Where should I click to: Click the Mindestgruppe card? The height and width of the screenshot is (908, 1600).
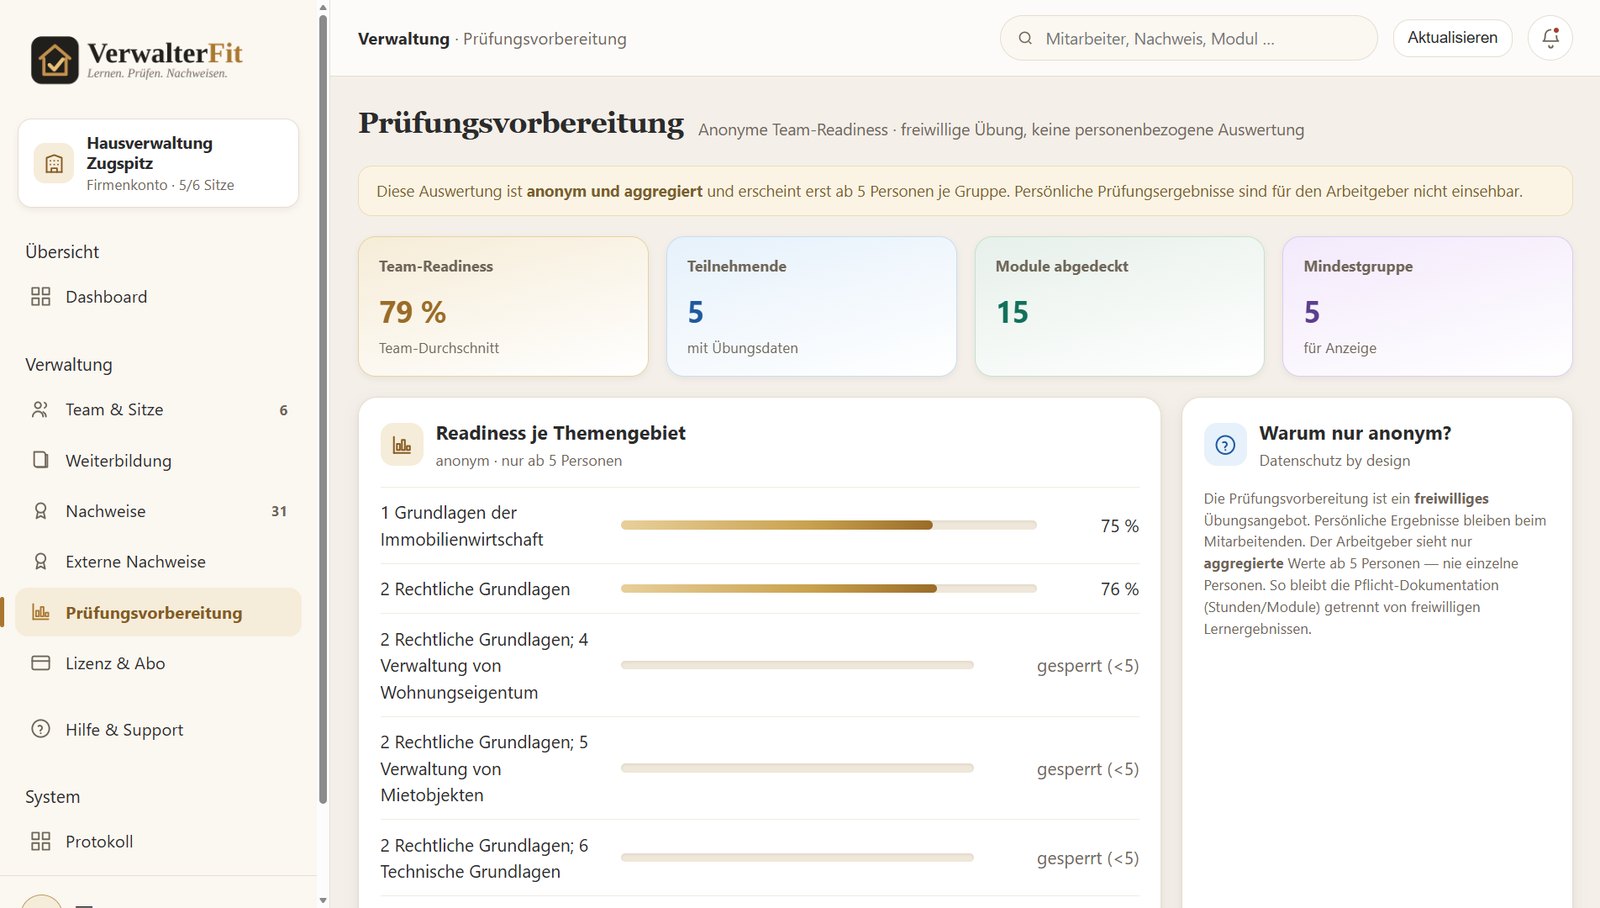coord(1427,306)
